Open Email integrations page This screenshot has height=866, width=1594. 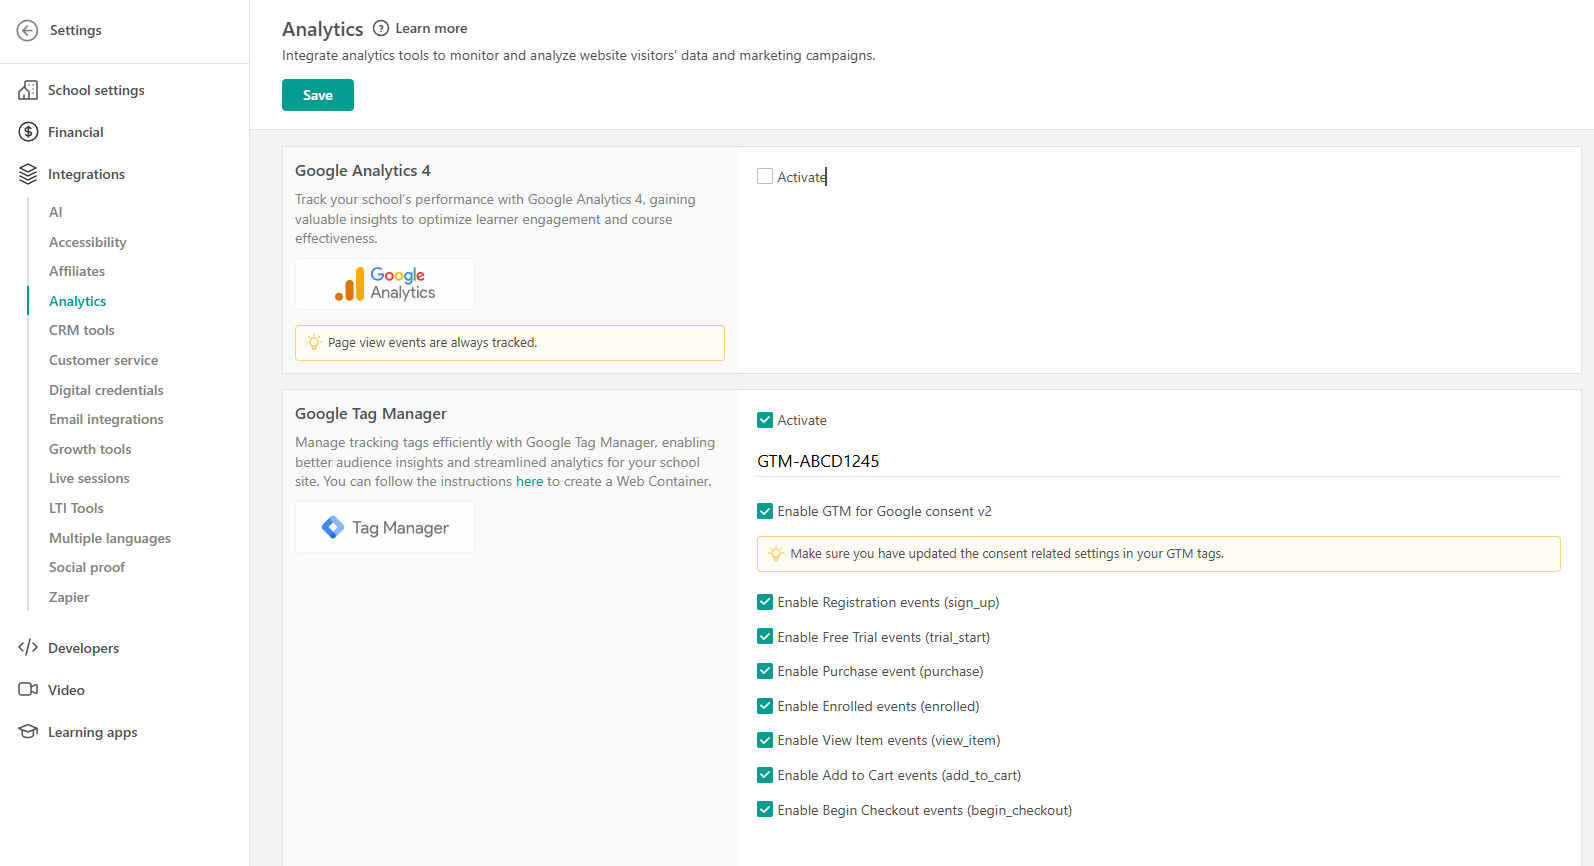pos(106,419)
